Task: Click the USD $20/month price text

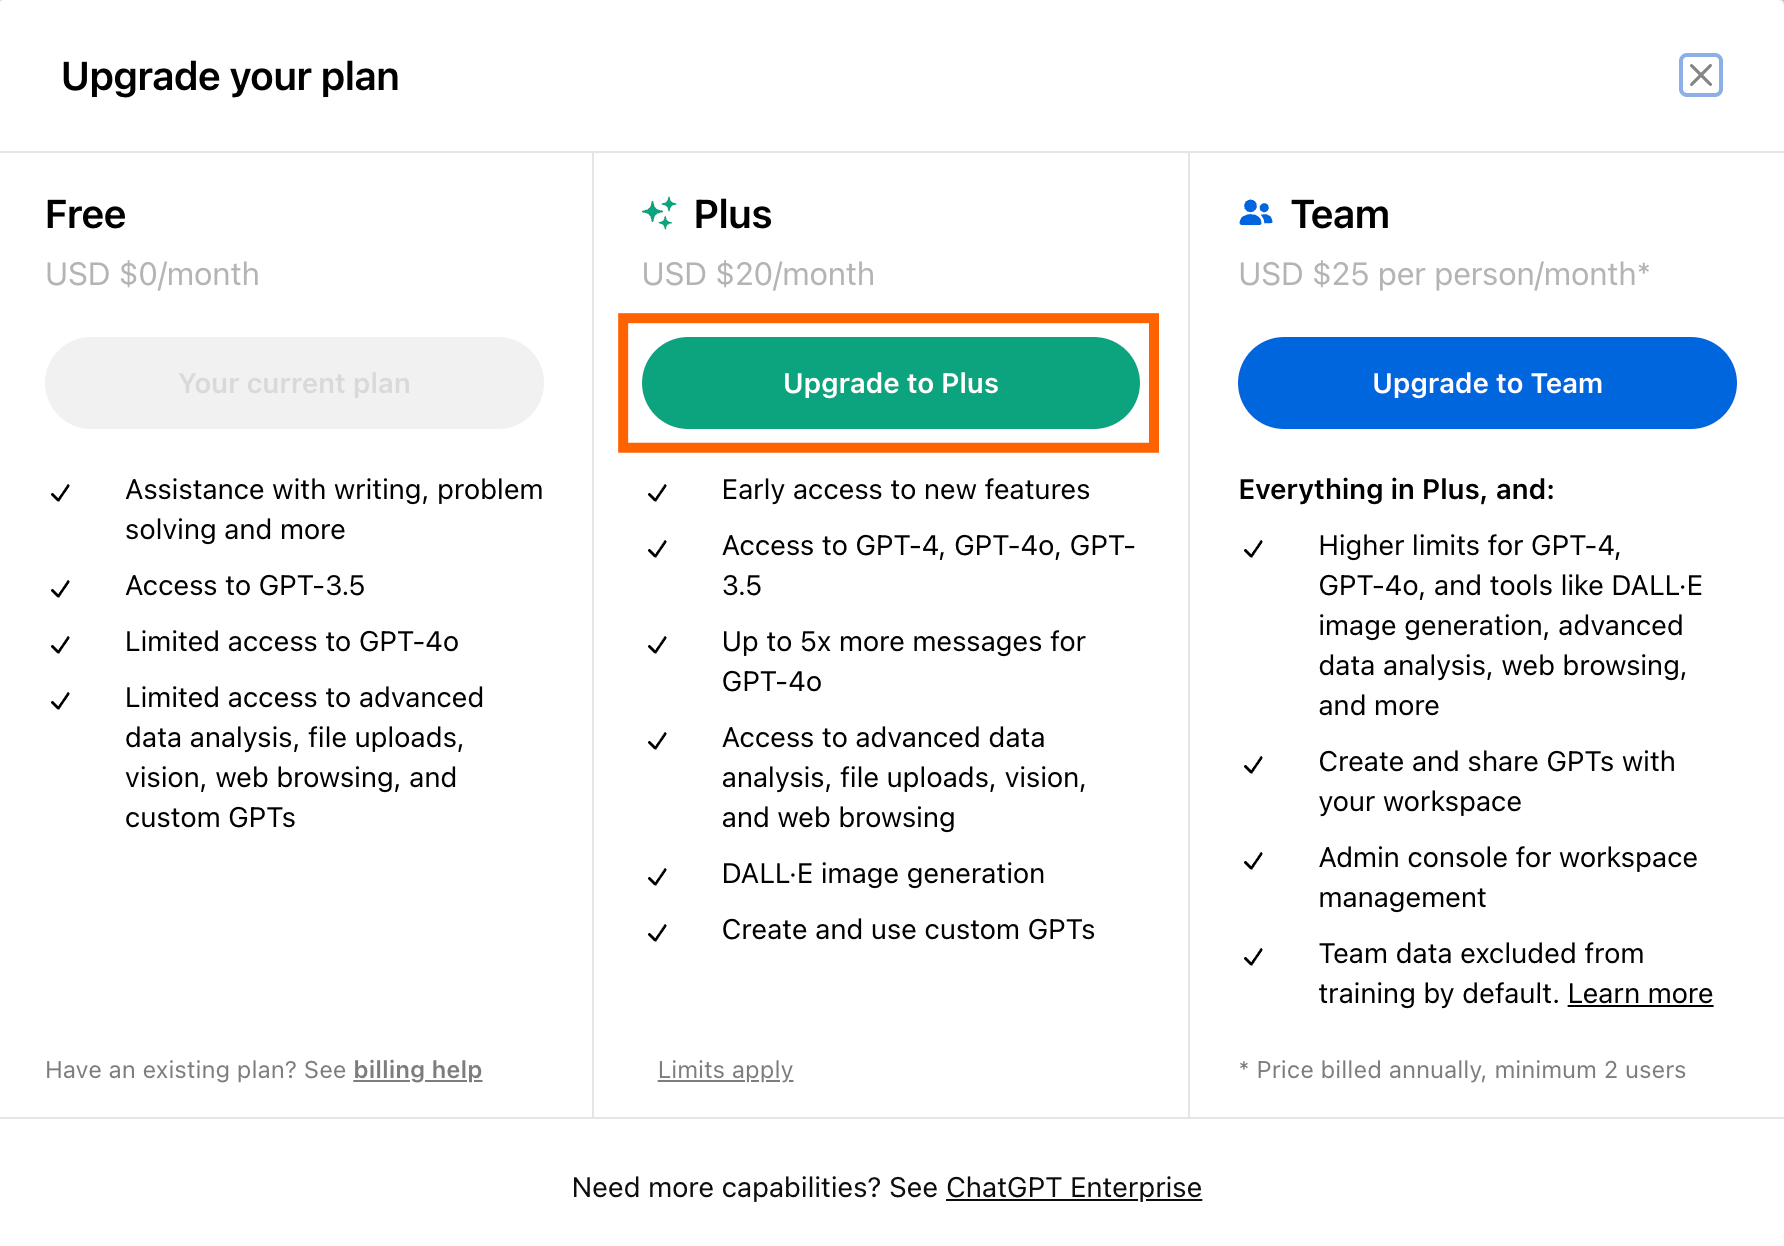Action: 758,274
